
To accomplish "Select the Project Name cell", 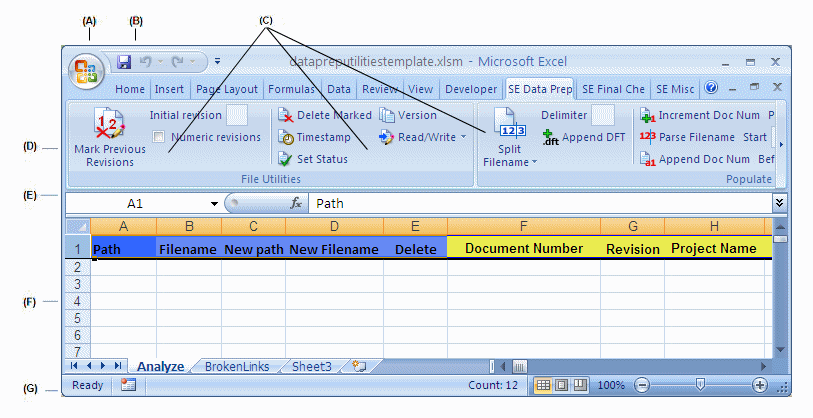I will [x=714, y=246].
